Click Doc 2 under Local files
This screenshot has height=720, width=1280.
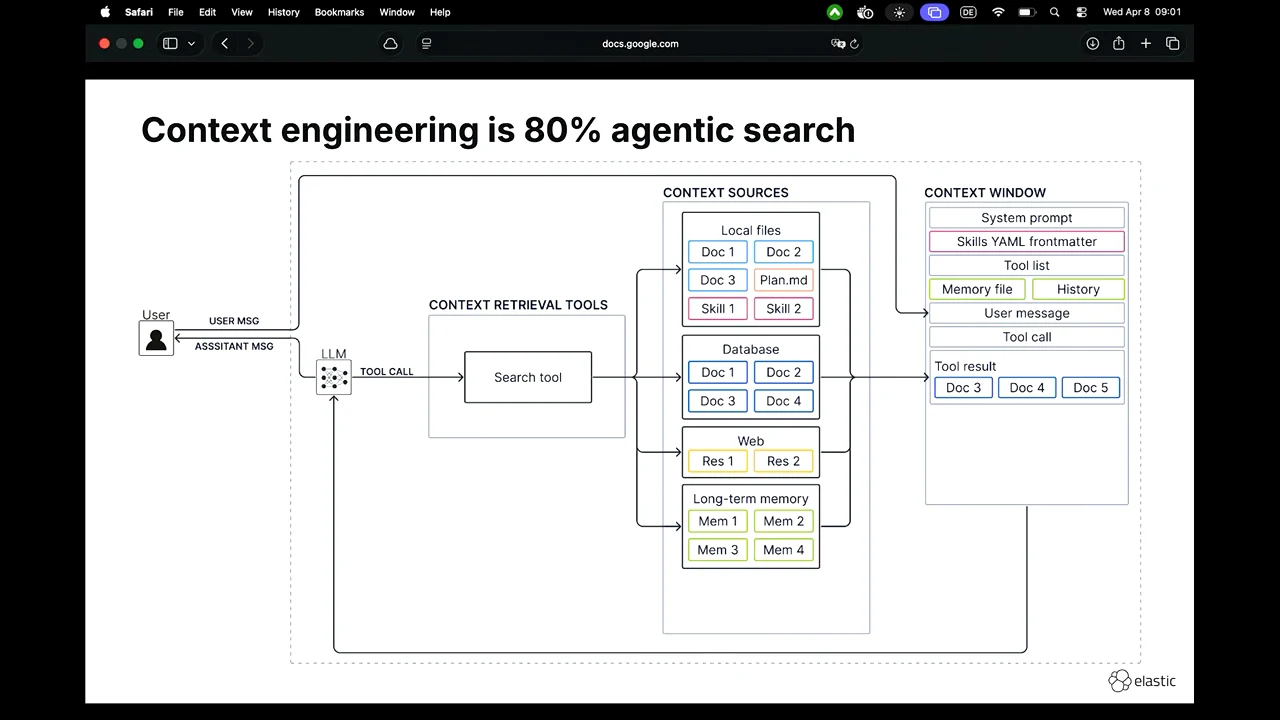coord(783,252)
